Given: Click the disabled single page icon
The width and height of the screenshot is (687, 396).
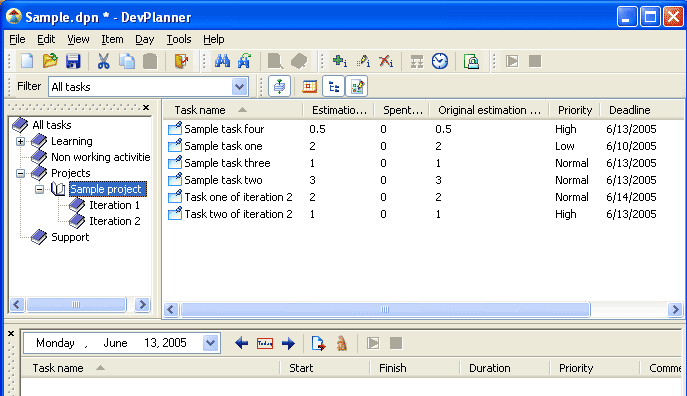Looking at the screenshot, I should point(275,61).
